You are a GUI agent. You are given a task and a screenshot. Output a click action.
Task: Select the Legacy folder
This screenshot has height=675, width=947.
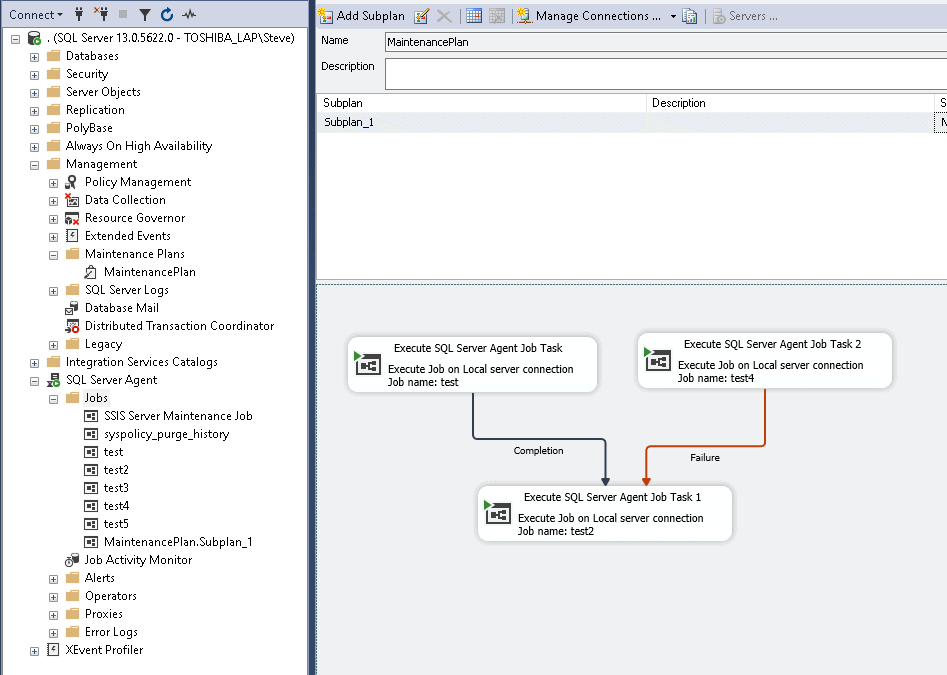pos(103,344)
